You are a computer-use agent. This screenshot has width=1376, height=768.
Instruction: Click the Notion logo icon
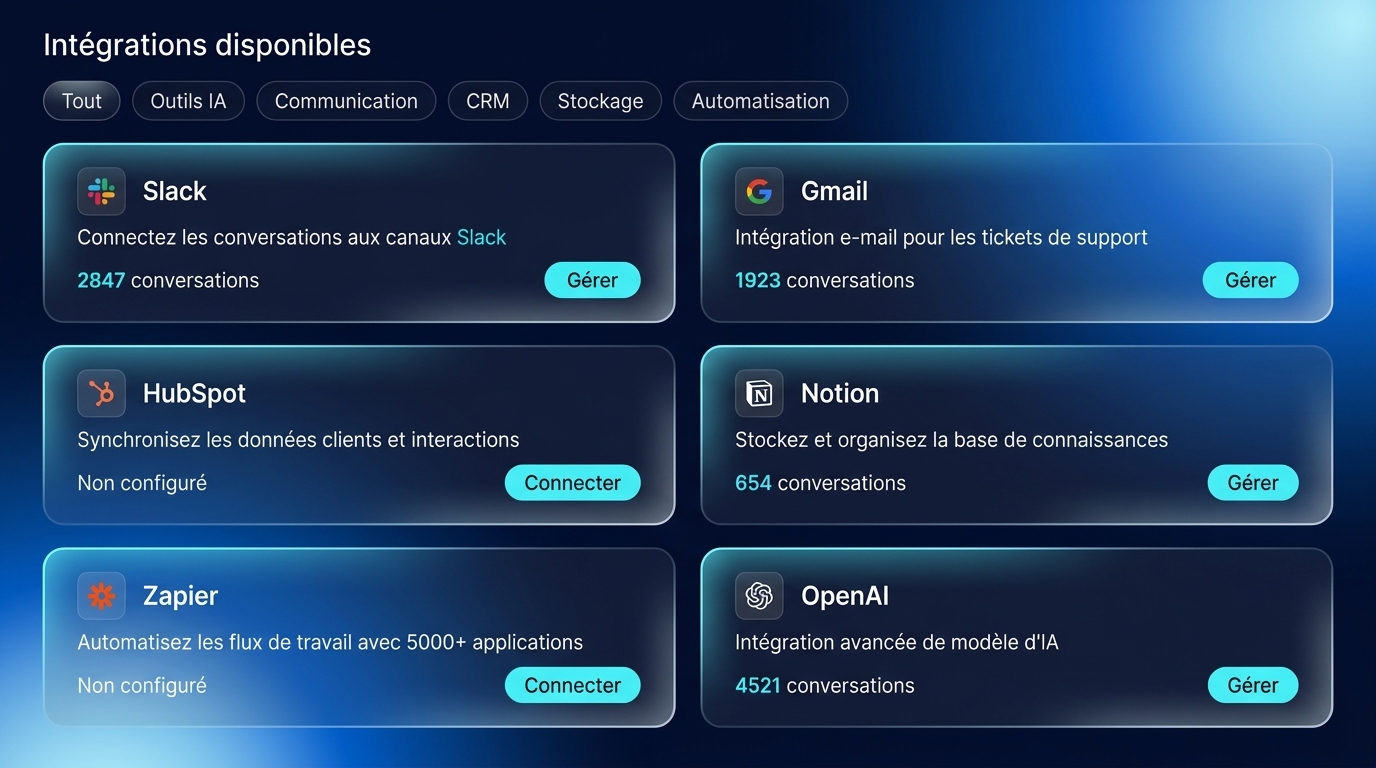coord(759,393)
